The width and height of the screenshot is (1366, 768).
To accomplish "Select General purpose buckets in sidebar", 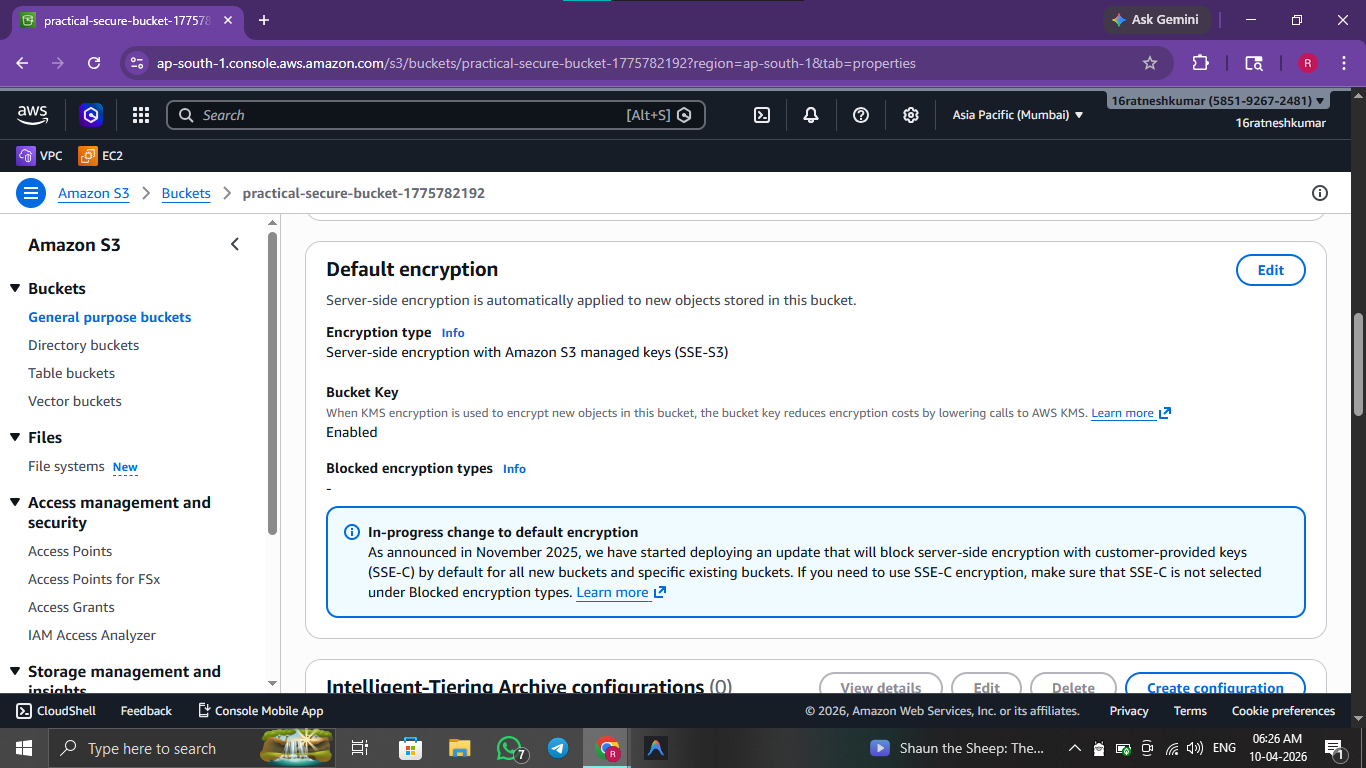I will point(109,317).
